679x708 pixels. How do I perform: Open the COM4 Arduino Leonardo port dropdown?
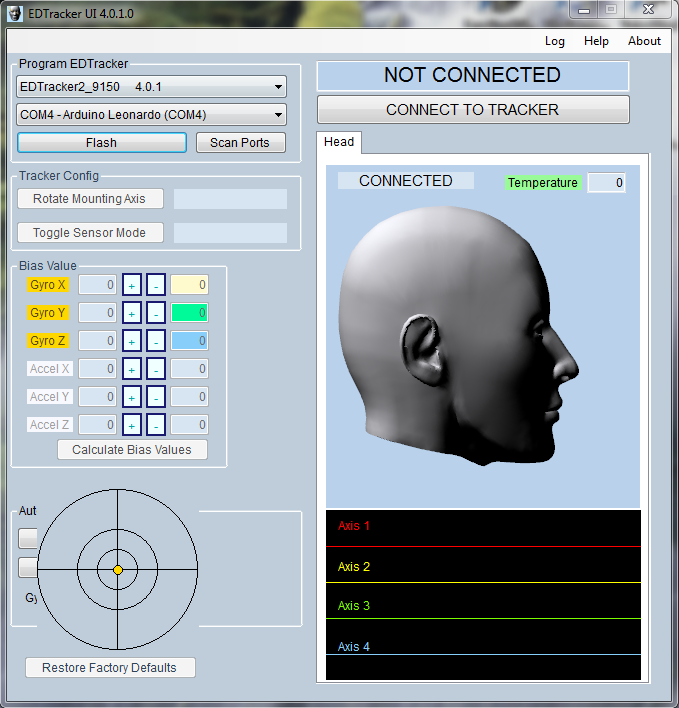151,115
